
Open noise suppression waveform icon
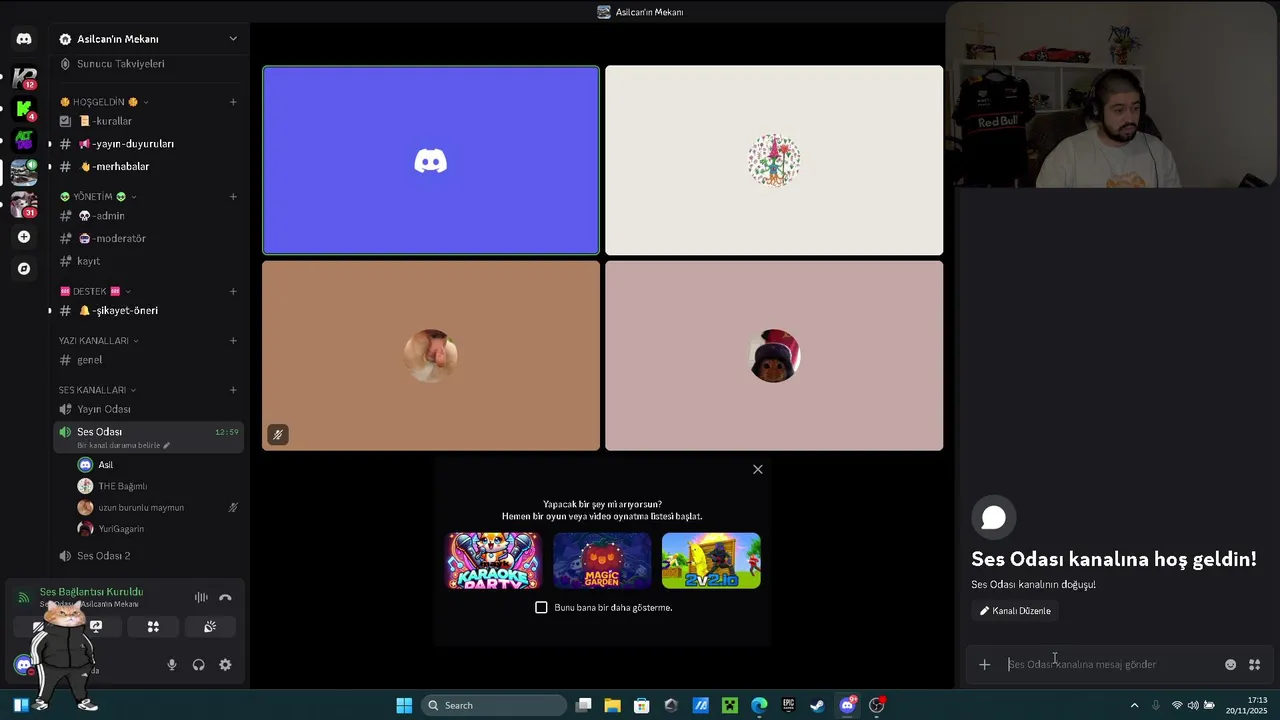(201, 598)
